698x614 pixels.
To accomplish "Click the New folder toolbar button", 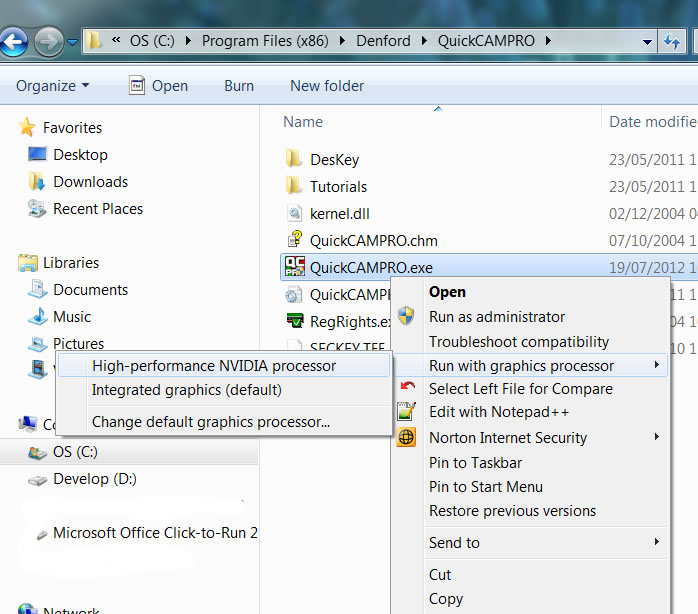I will (x=327, y=86).
